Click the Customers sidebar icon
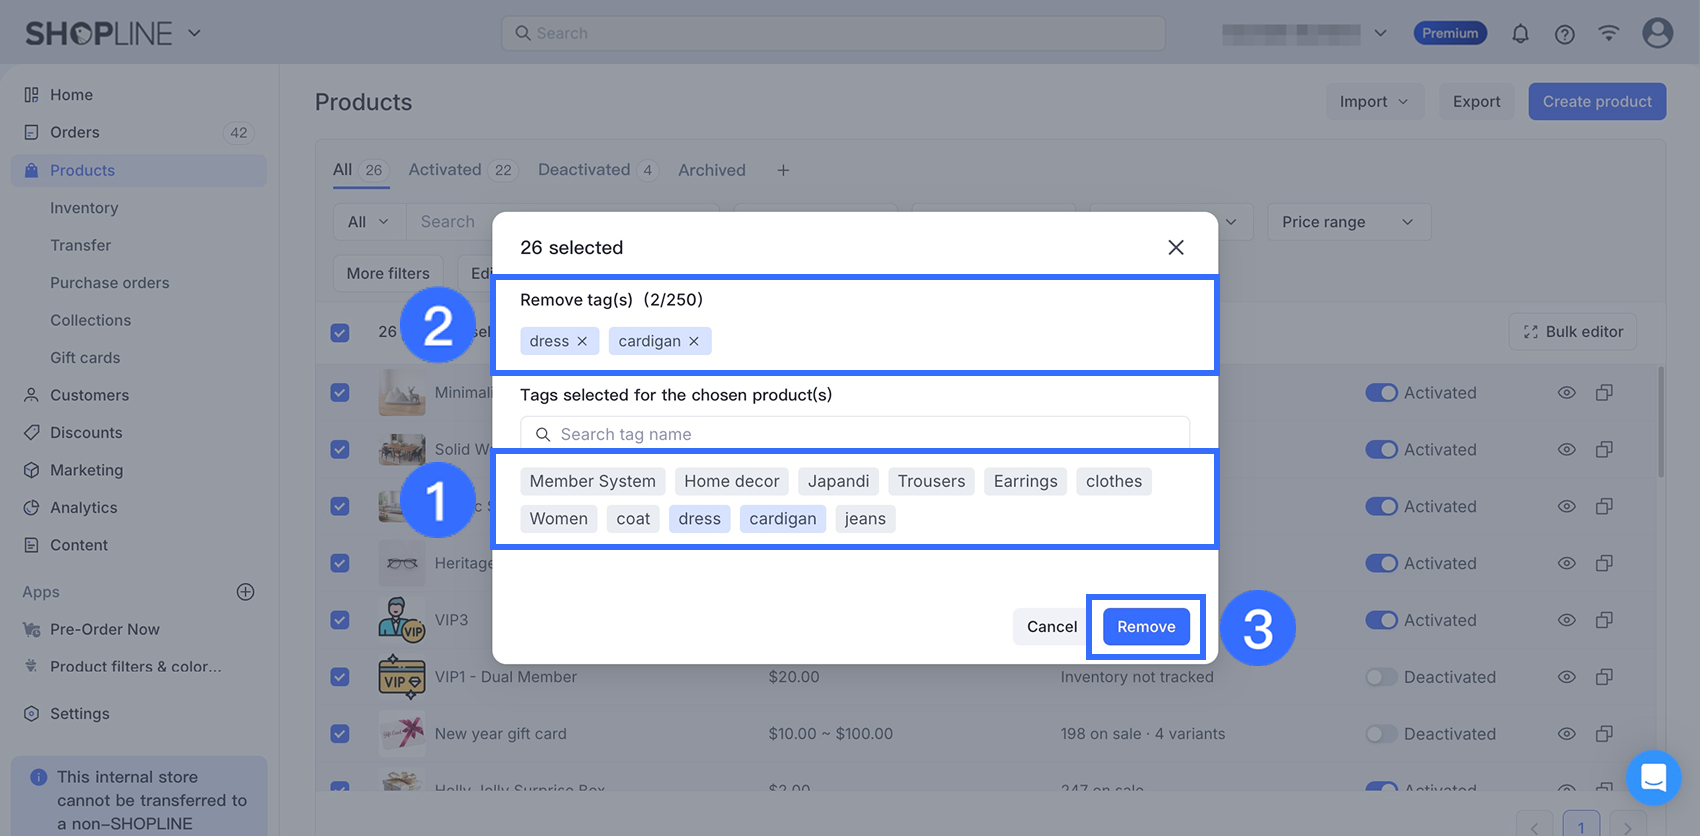The image size is (1700, 836). (x=31, y=395)
